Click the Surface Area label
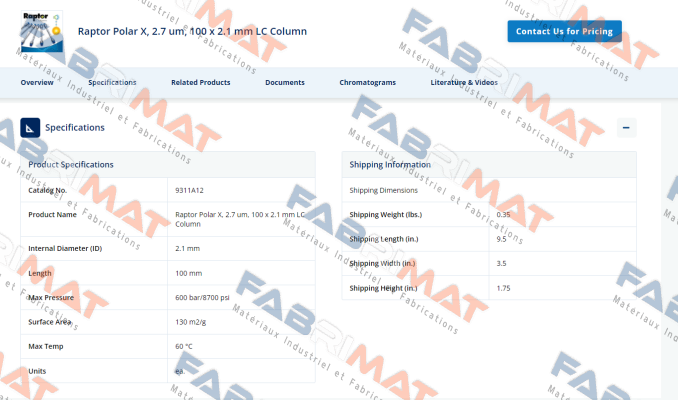678x400 pixels. pos(49,322)
